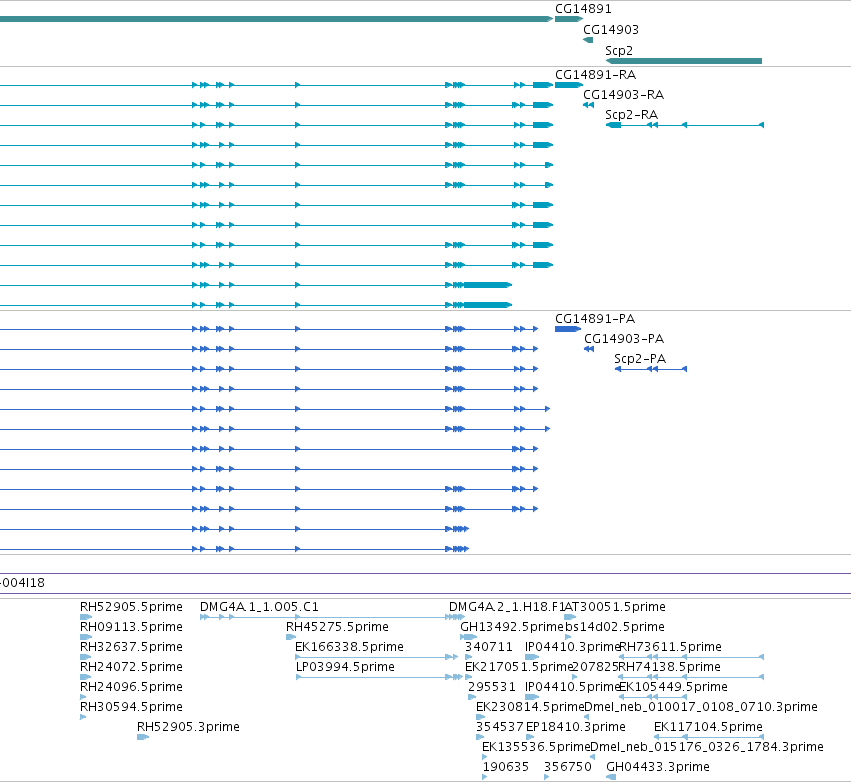Select EST IP04410.3prime

pyautogui.click(x=573, y=647)
